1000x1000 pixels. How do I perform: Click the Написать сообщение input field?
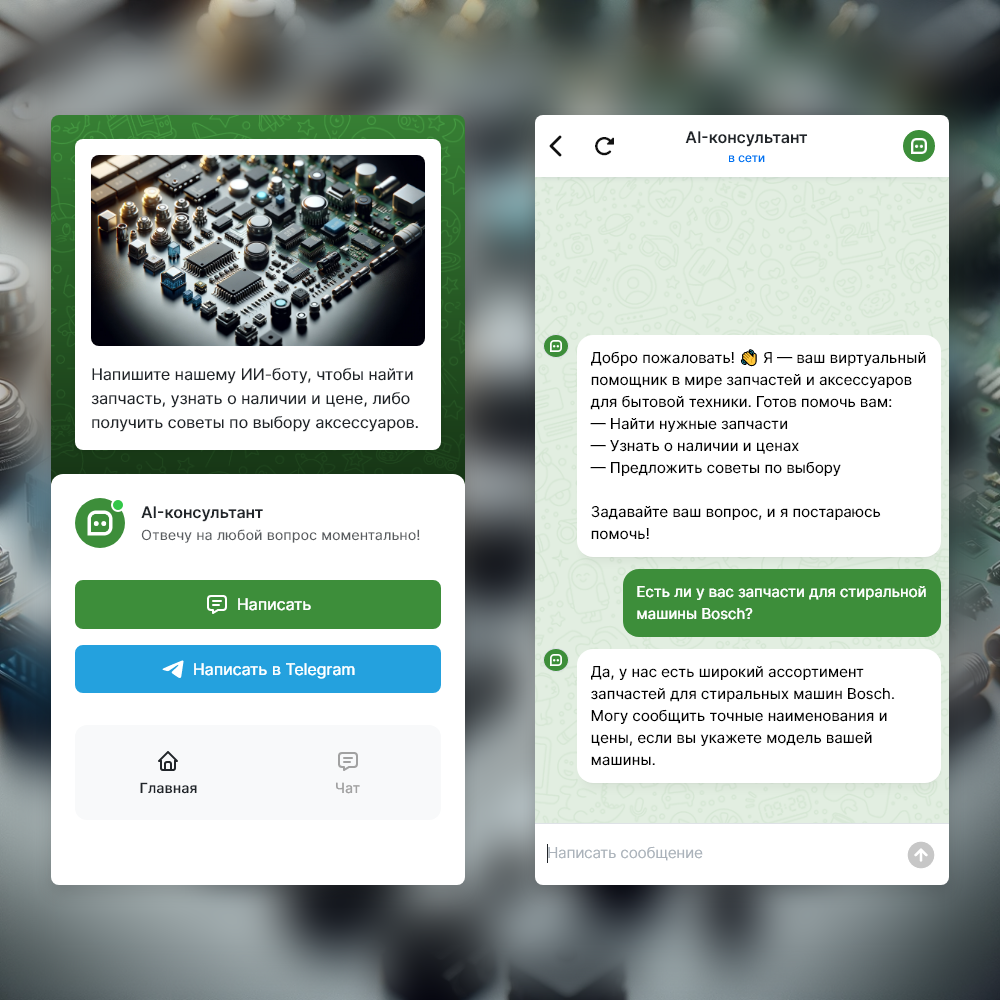tap(721, 853)
